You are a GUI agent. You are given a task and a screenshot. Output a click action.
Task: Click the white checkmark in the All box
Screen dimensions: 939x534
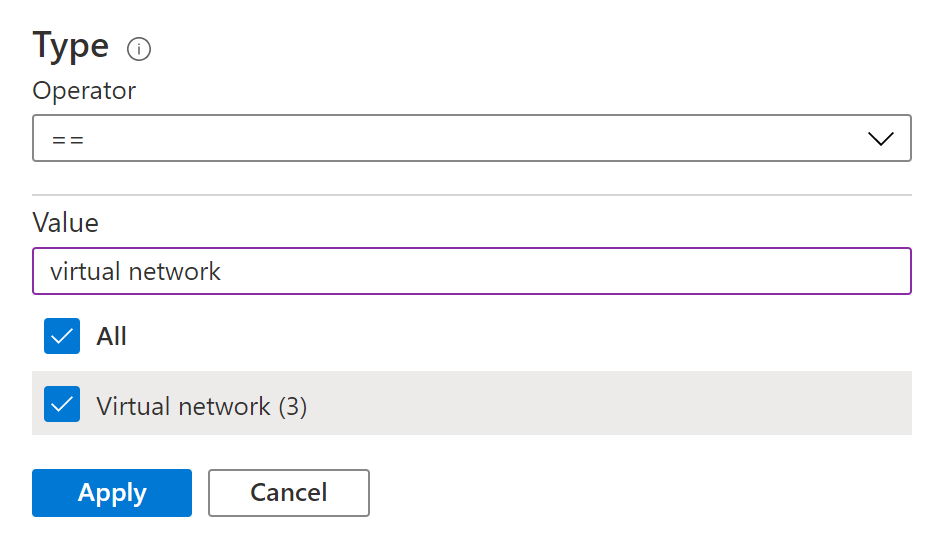62,337
